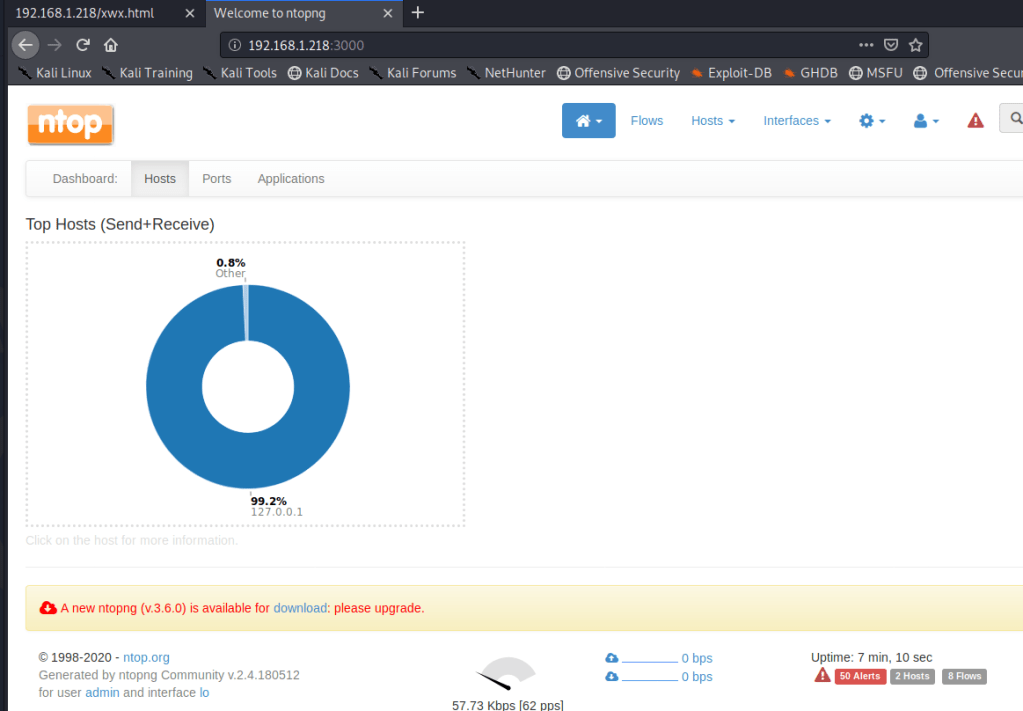Open a new browser tab
The image size is (1023, 711).
pyautogui.click(x=418, y=13)
